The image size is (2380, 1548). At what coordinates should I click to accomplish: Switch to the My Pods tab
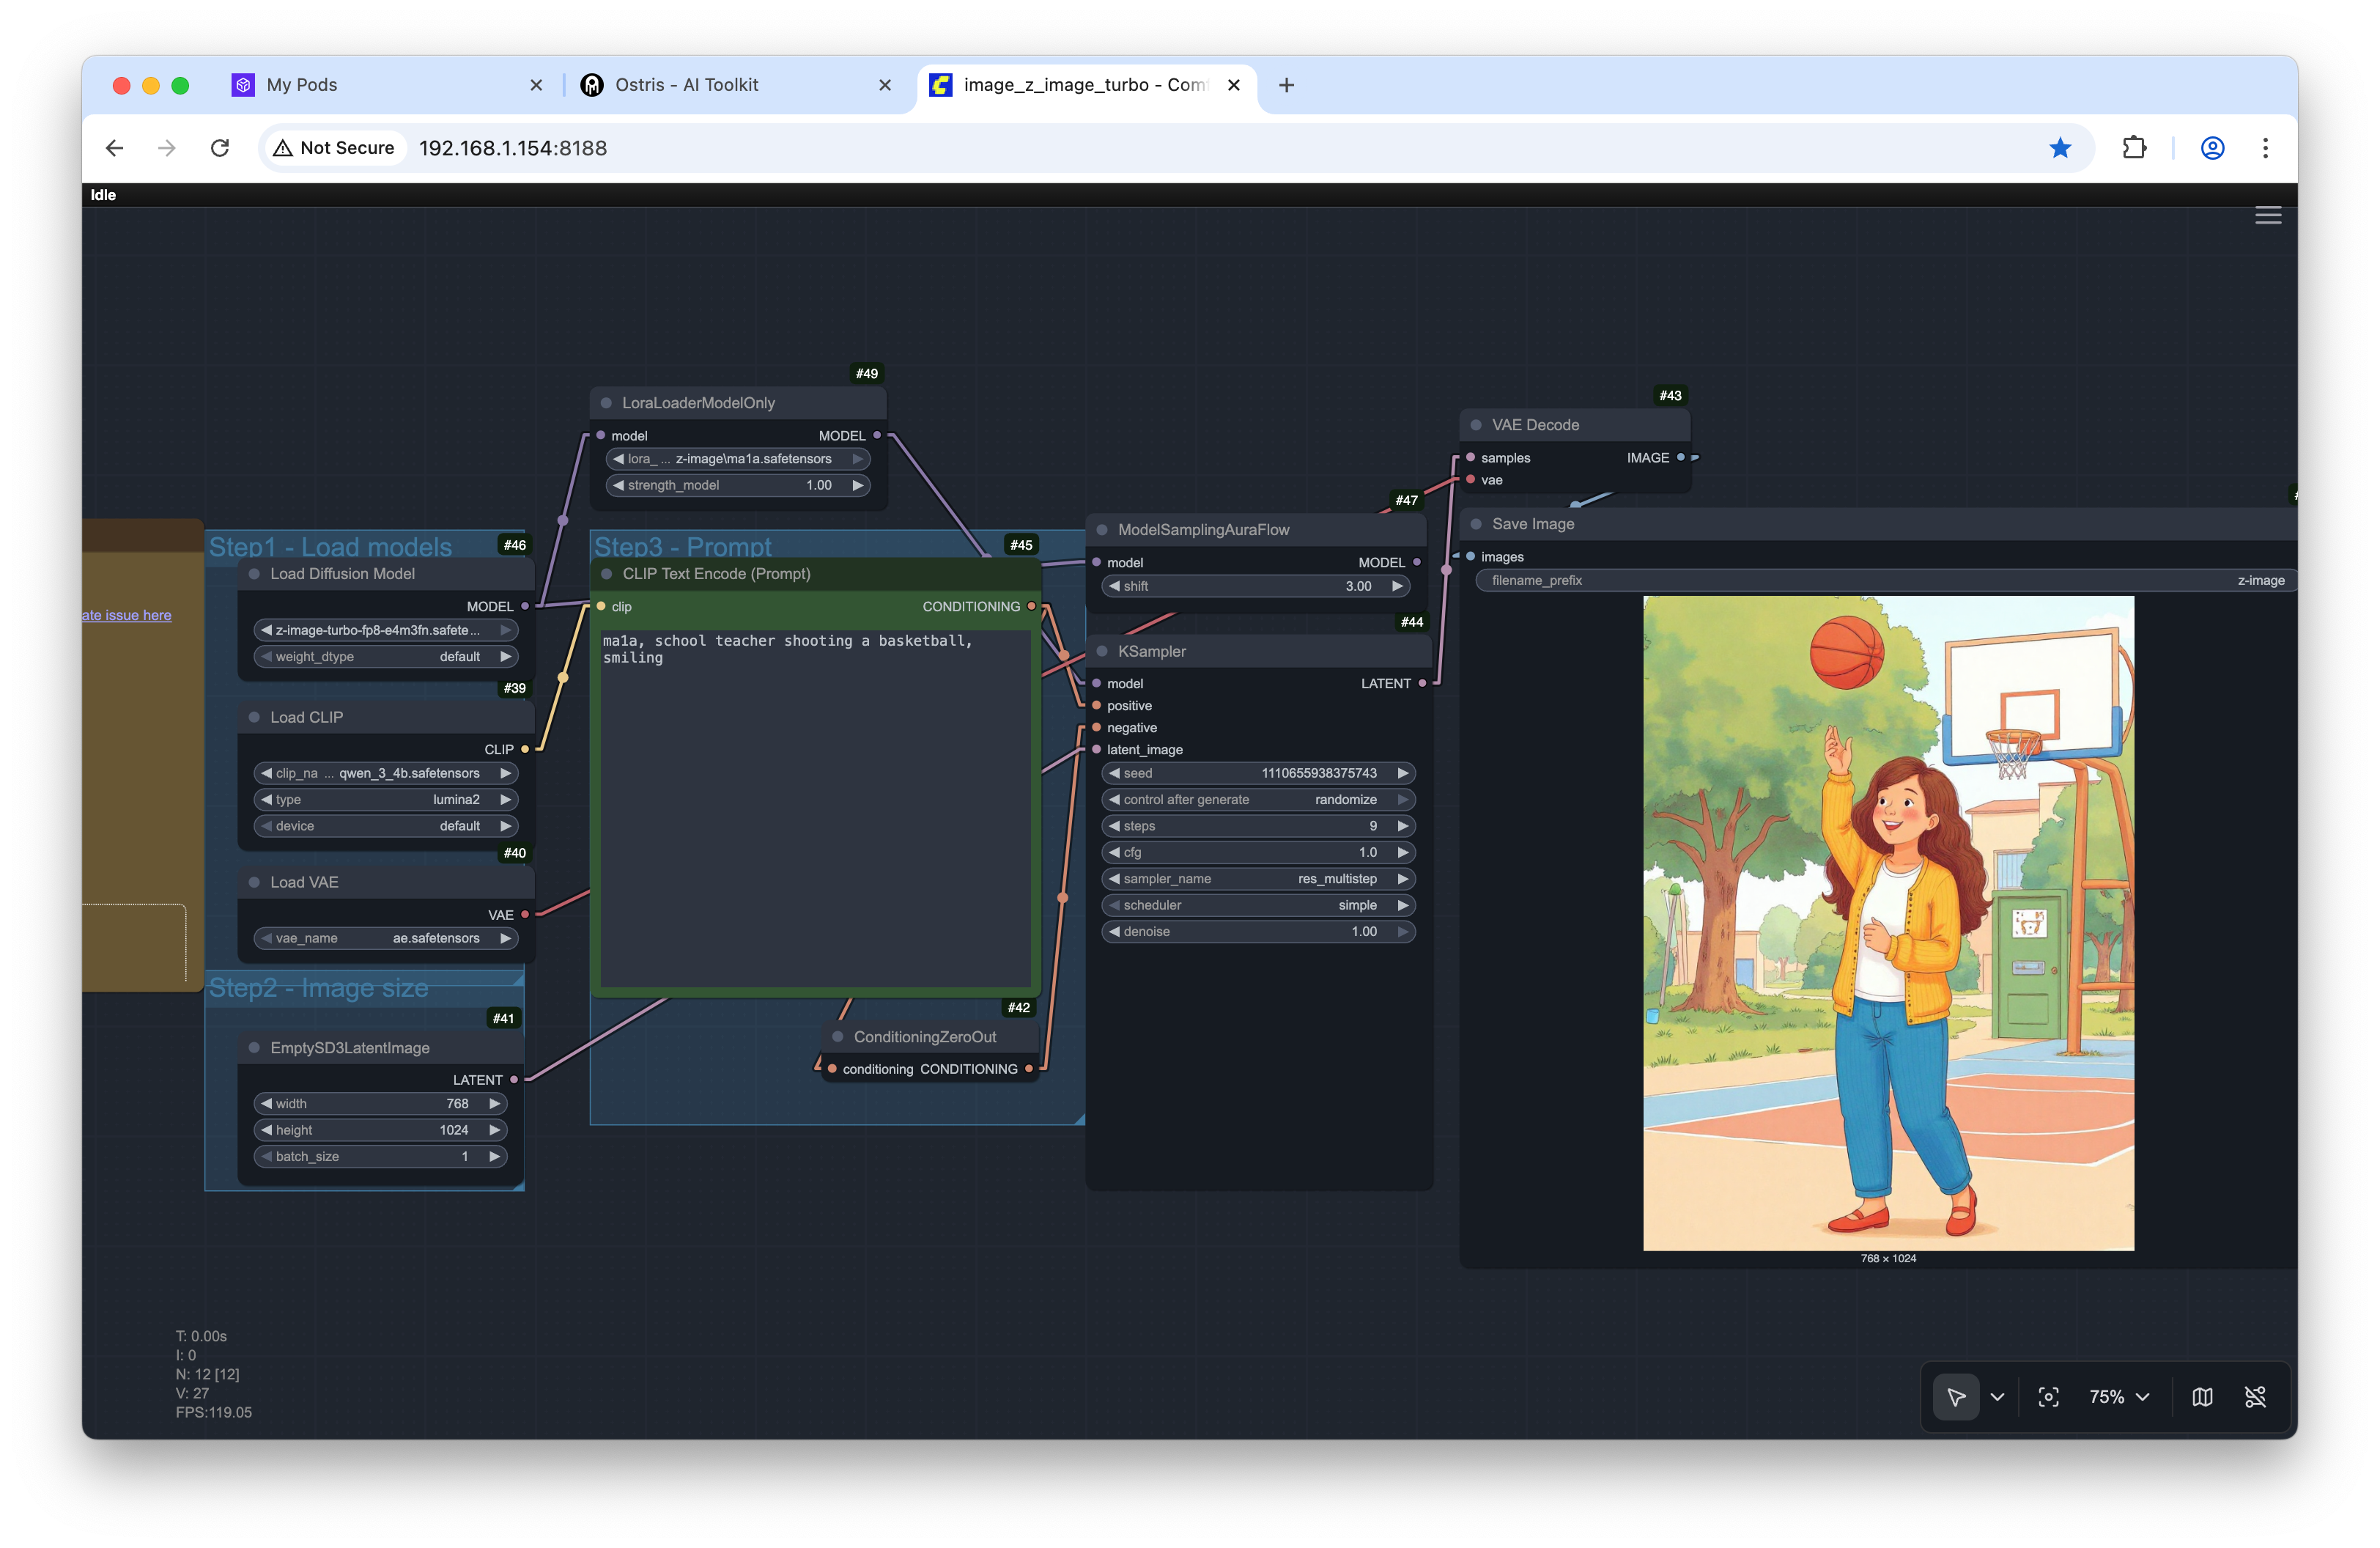(x=302, y=85)
